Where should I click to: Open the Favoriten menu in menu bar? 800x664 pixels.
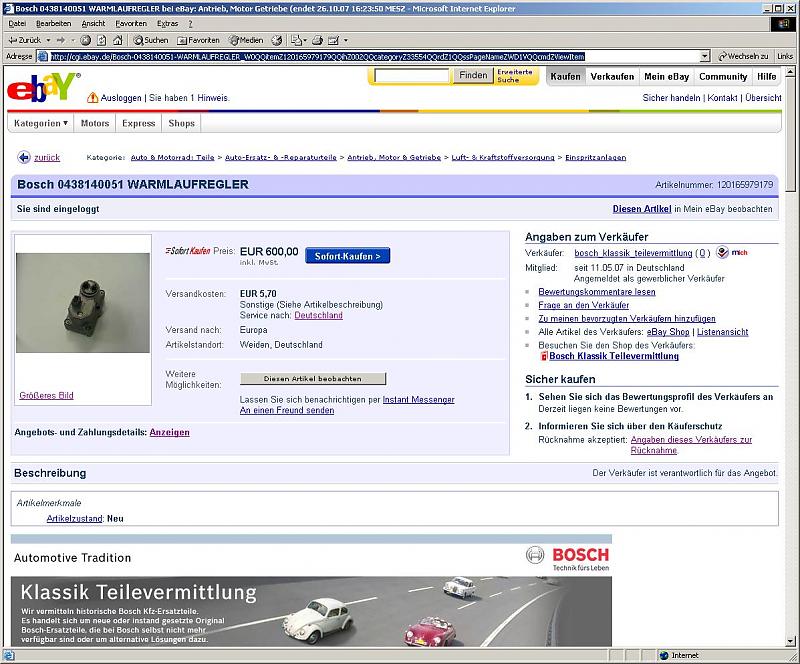[131, 23]
